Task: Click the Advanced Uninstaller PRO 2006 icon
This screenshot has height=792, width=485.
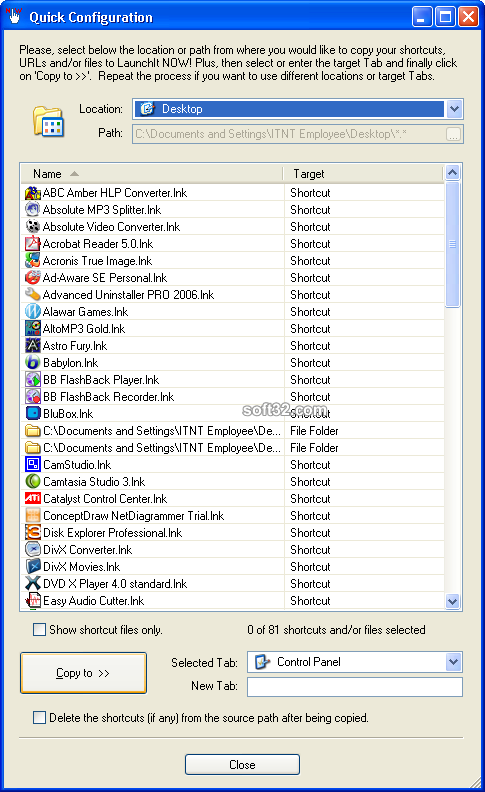Action: pyautogui.click(x=33, y=295)
